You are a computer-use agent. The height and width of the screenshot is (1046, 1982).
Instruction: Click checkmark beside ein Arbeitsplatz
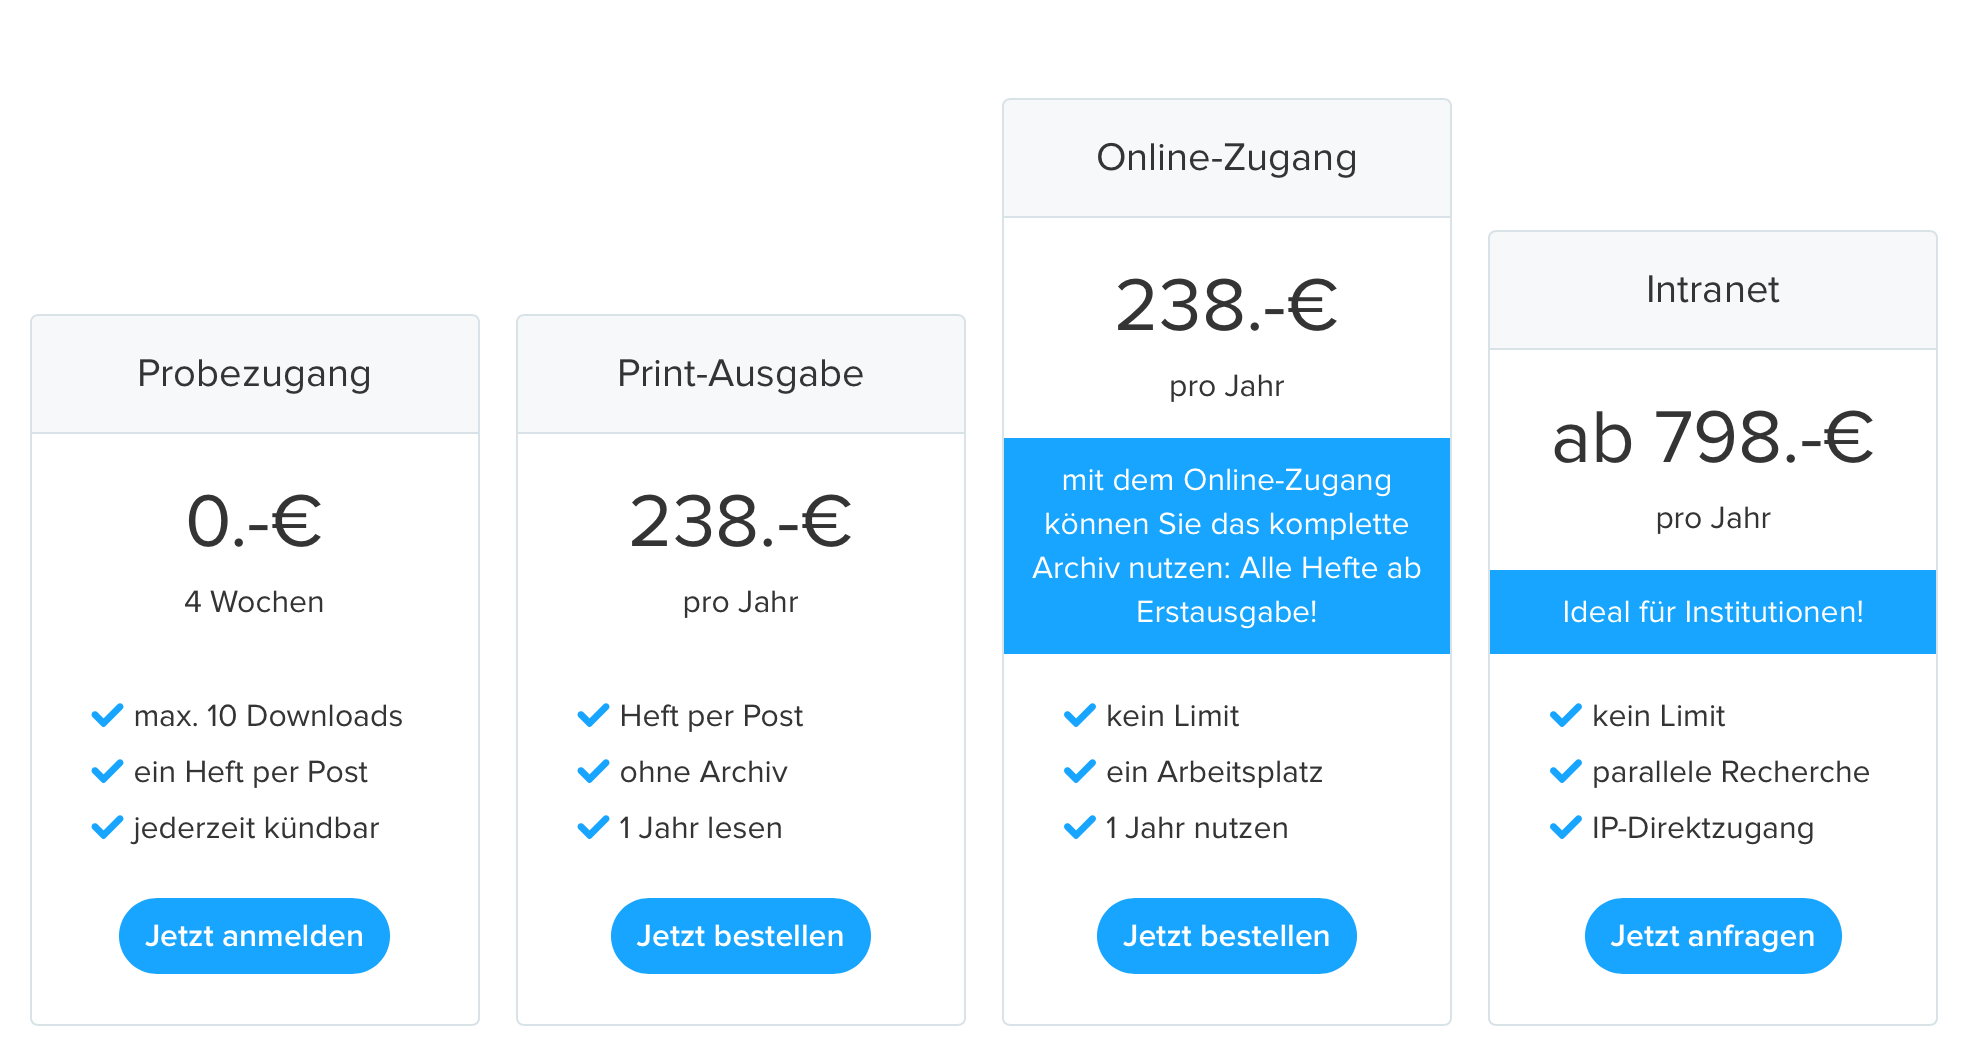coord(1079,772)
